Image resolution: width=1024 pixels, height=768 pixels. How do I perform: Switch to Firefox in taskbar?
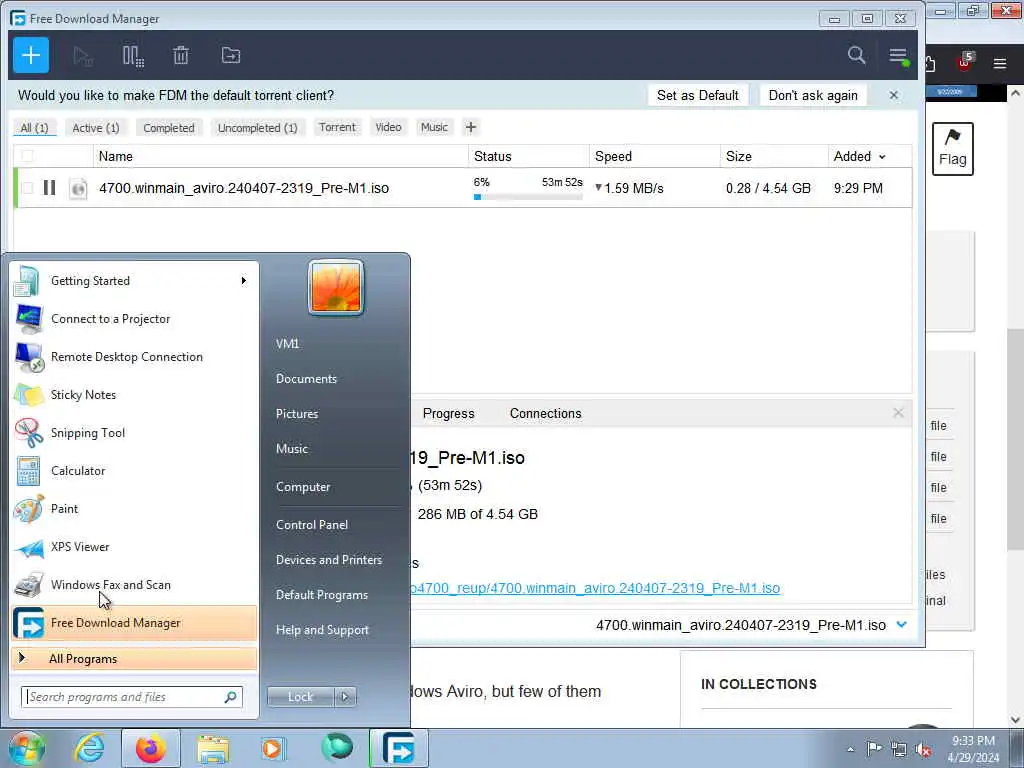150,748
